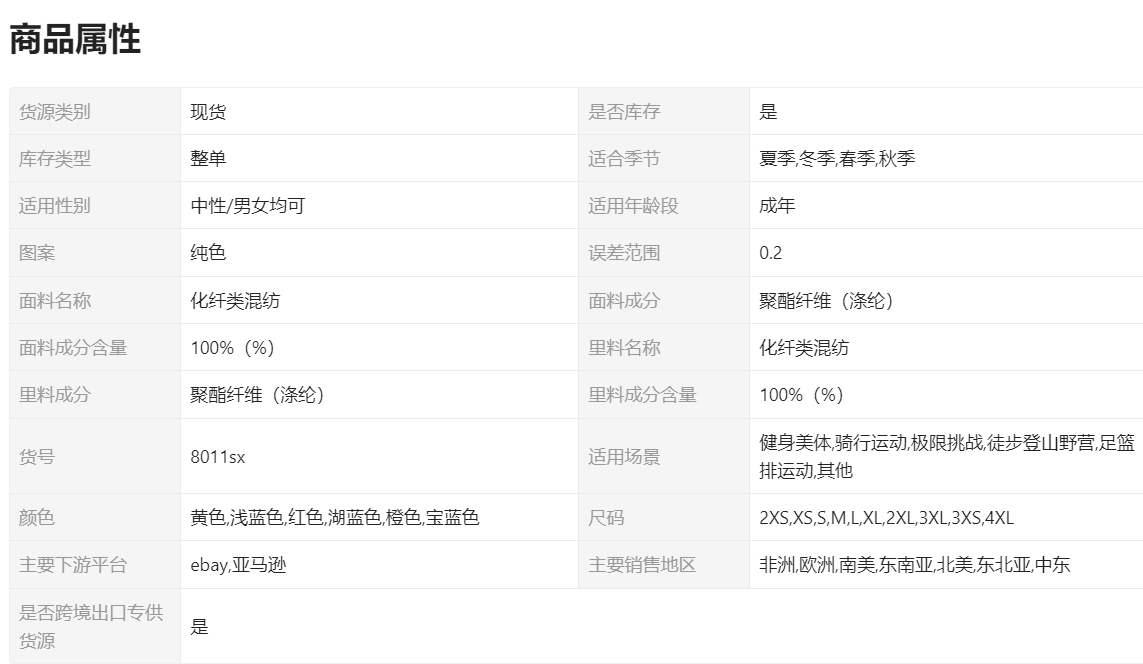
Task: Select the 适合季节 seasons list value
Action: pos(836,159)
